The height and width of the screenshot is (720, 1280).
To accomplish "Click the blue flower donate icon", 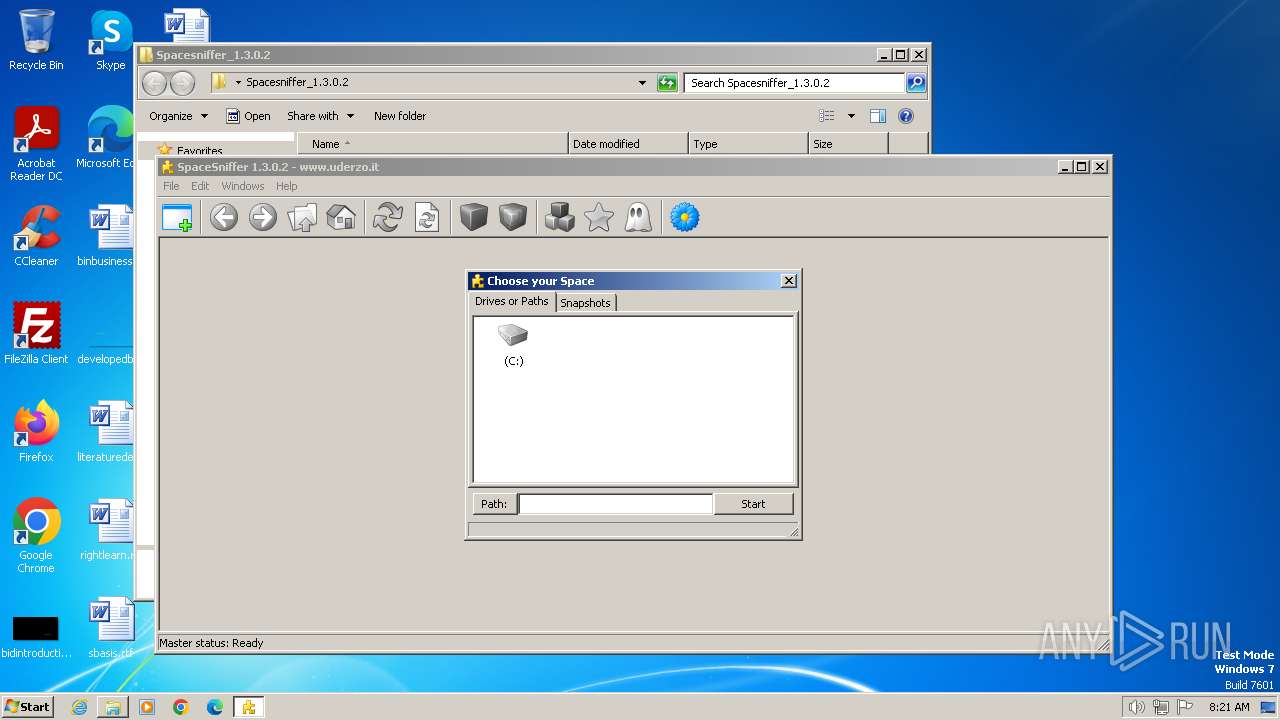I will coord(685,217).
